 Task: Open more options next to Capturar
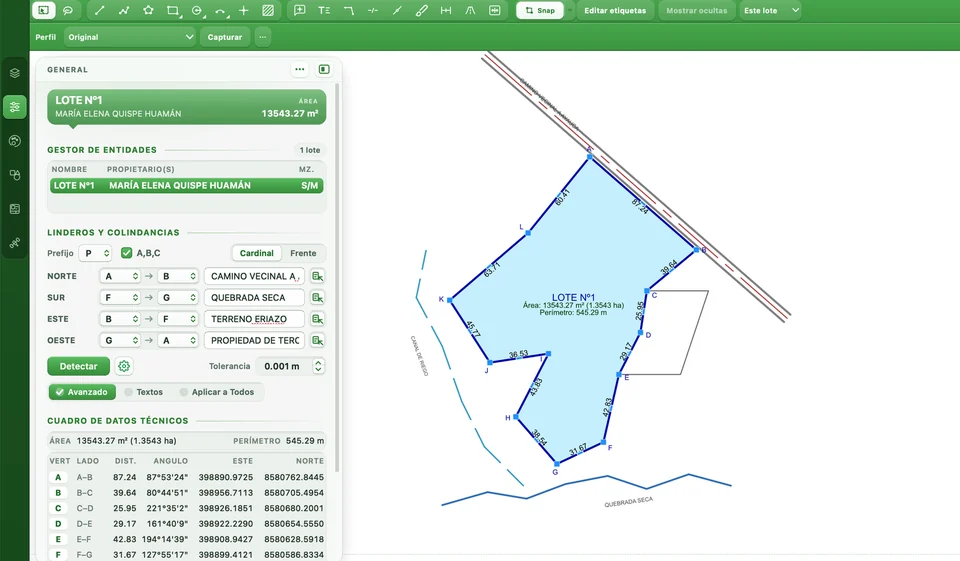tap(263, 37)
